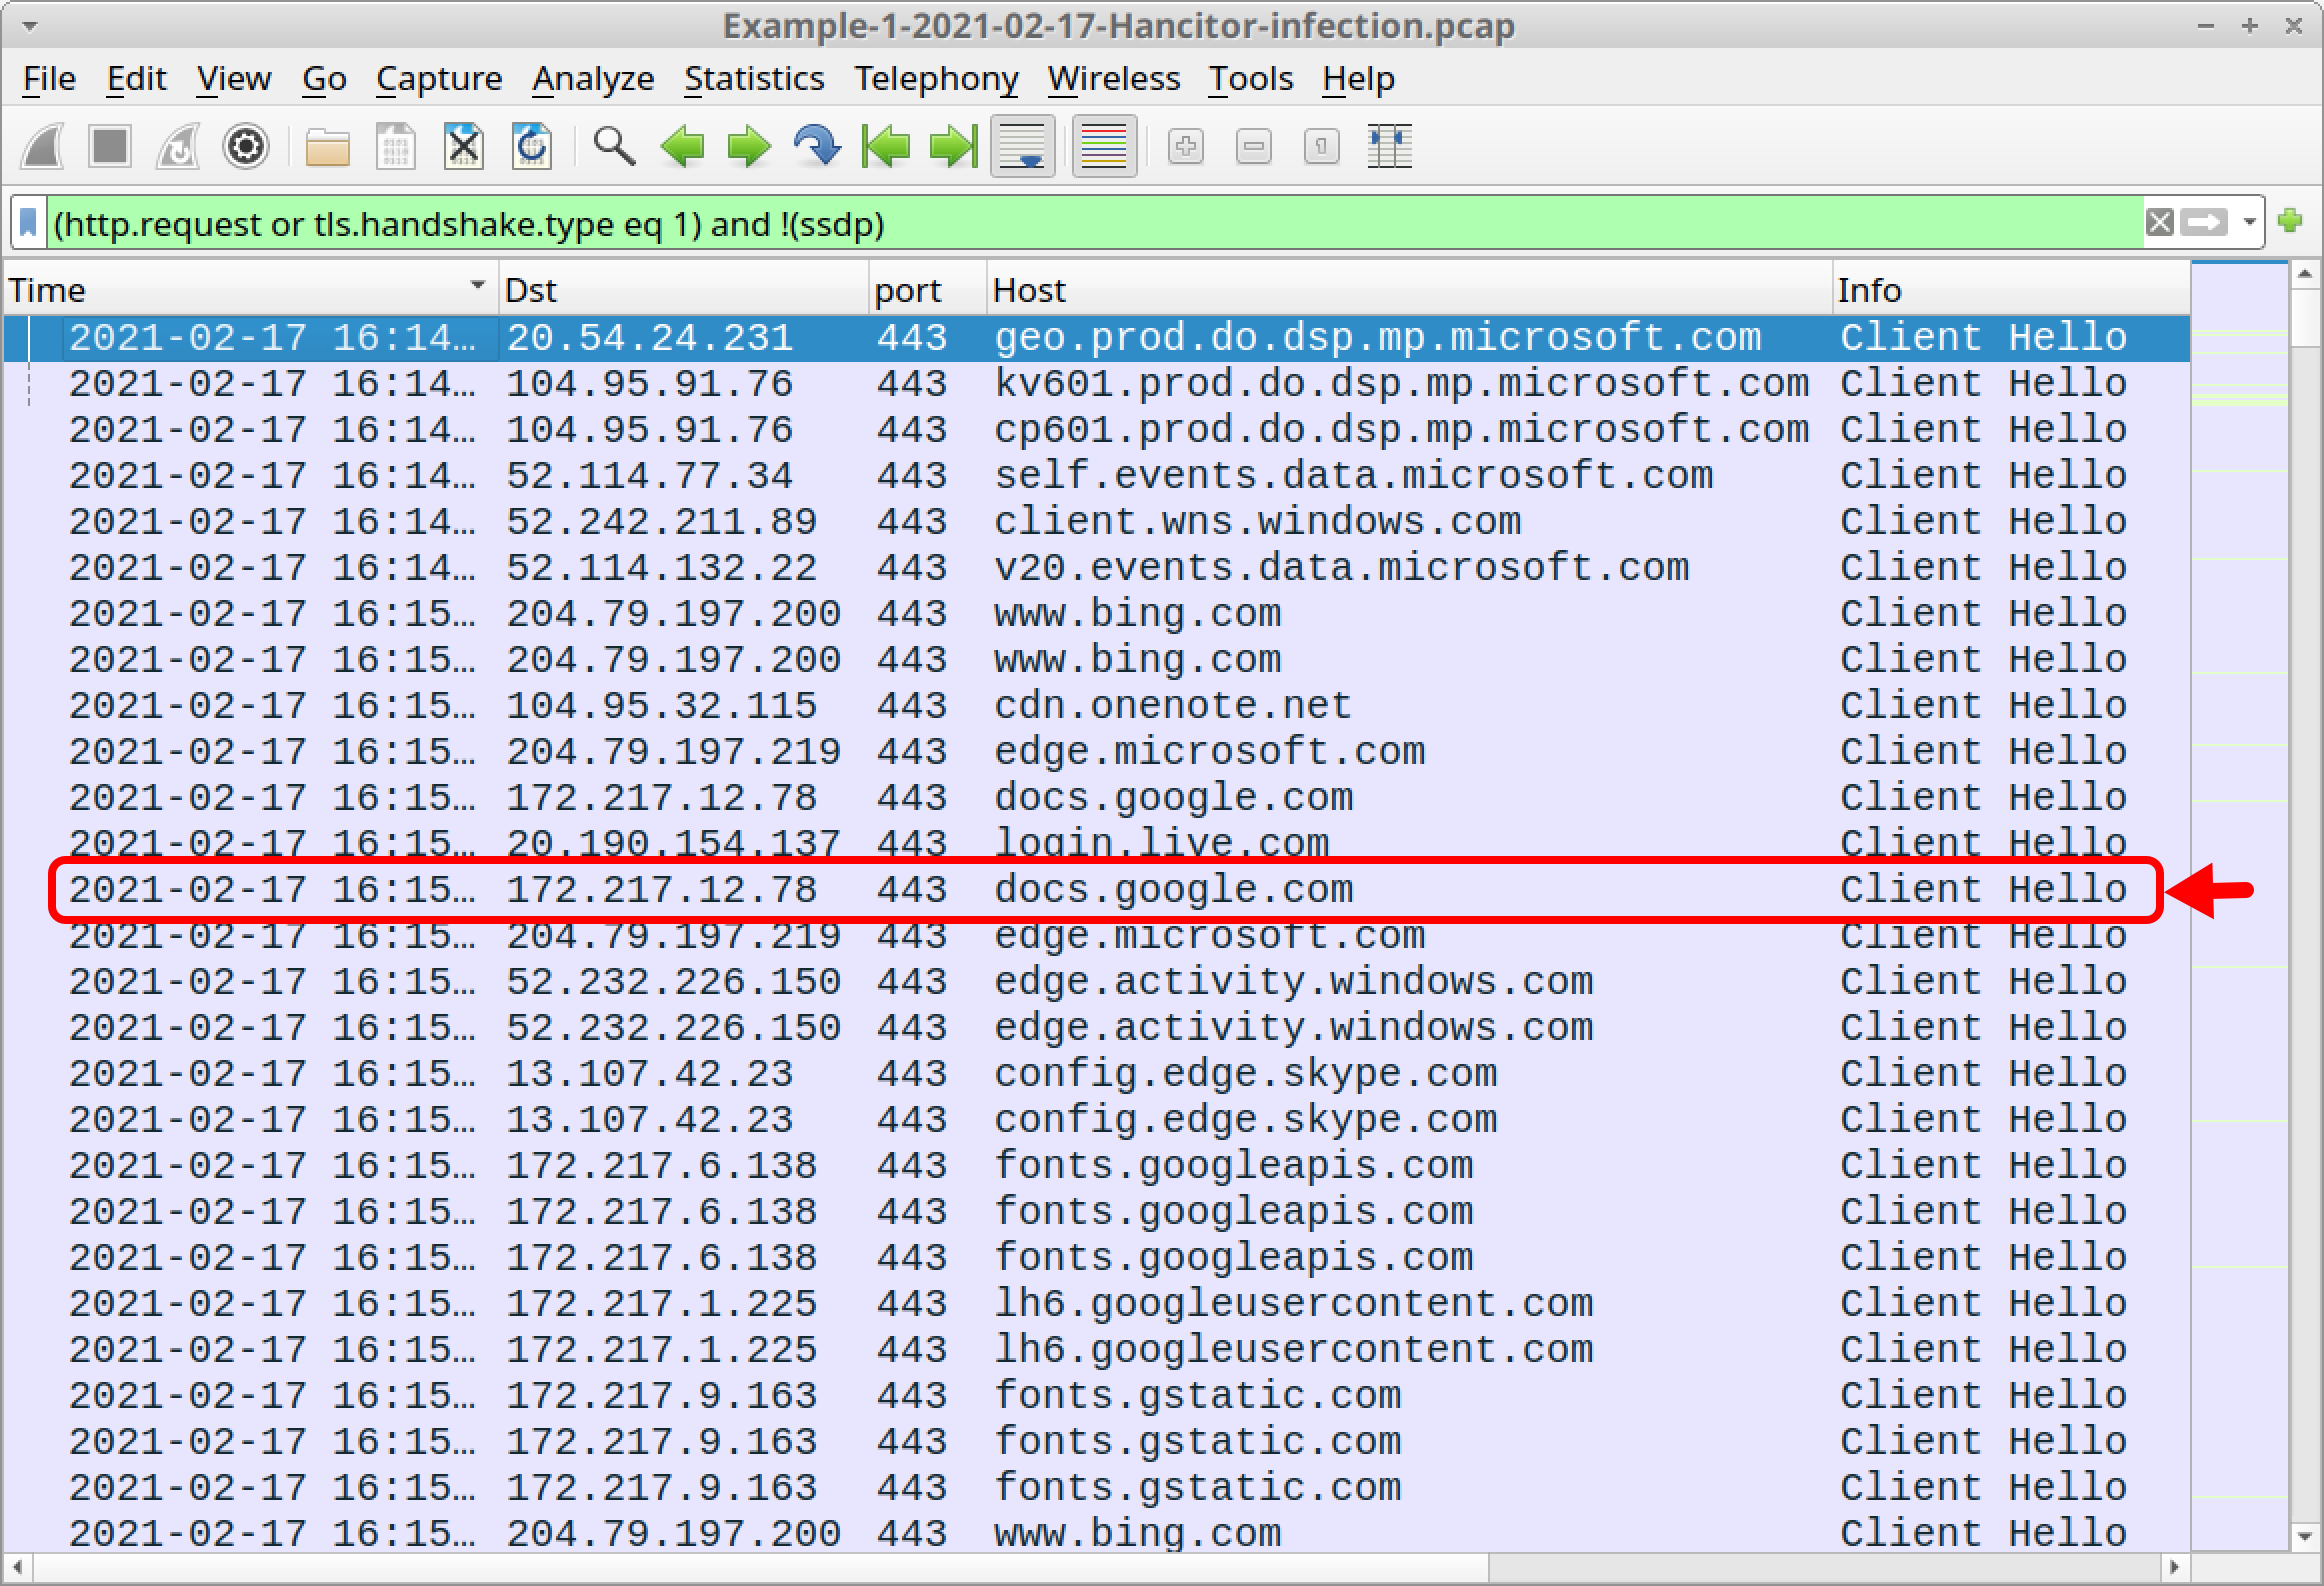2324x1586 pixels.
Task: Select the self.events.data.microsoft.com row
Action: [1097, 476]
